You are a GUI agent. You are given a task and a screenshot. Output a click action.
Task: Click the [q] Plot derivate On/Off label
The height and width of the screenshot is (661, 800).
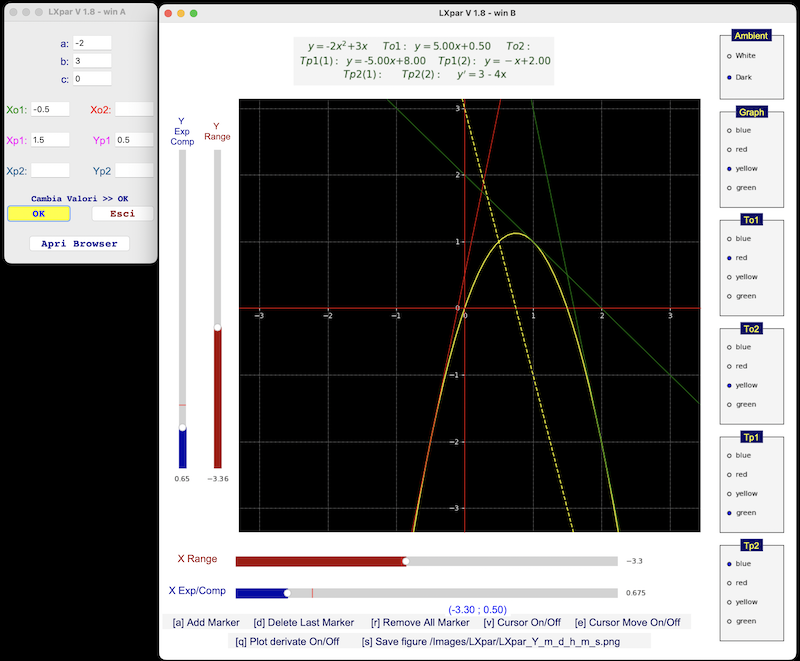pos(287,642)
